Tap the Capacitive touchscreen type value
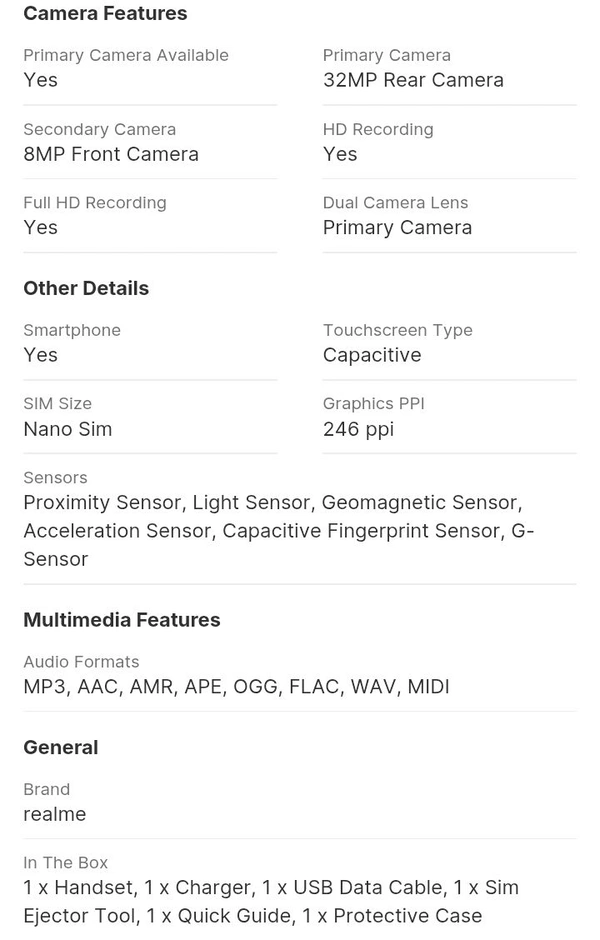Viewport: 600px width, 940px height. pos(372,355)
